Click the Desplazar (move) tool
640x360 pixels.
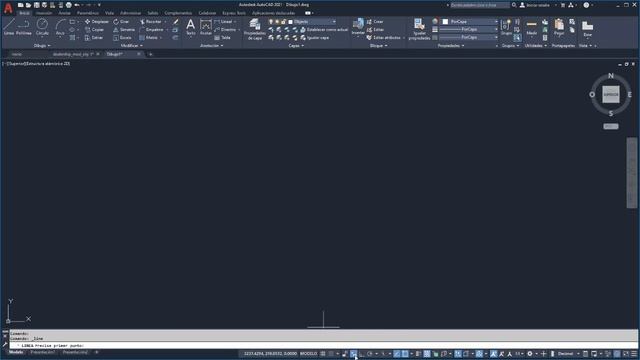click(x=97, y=22)
